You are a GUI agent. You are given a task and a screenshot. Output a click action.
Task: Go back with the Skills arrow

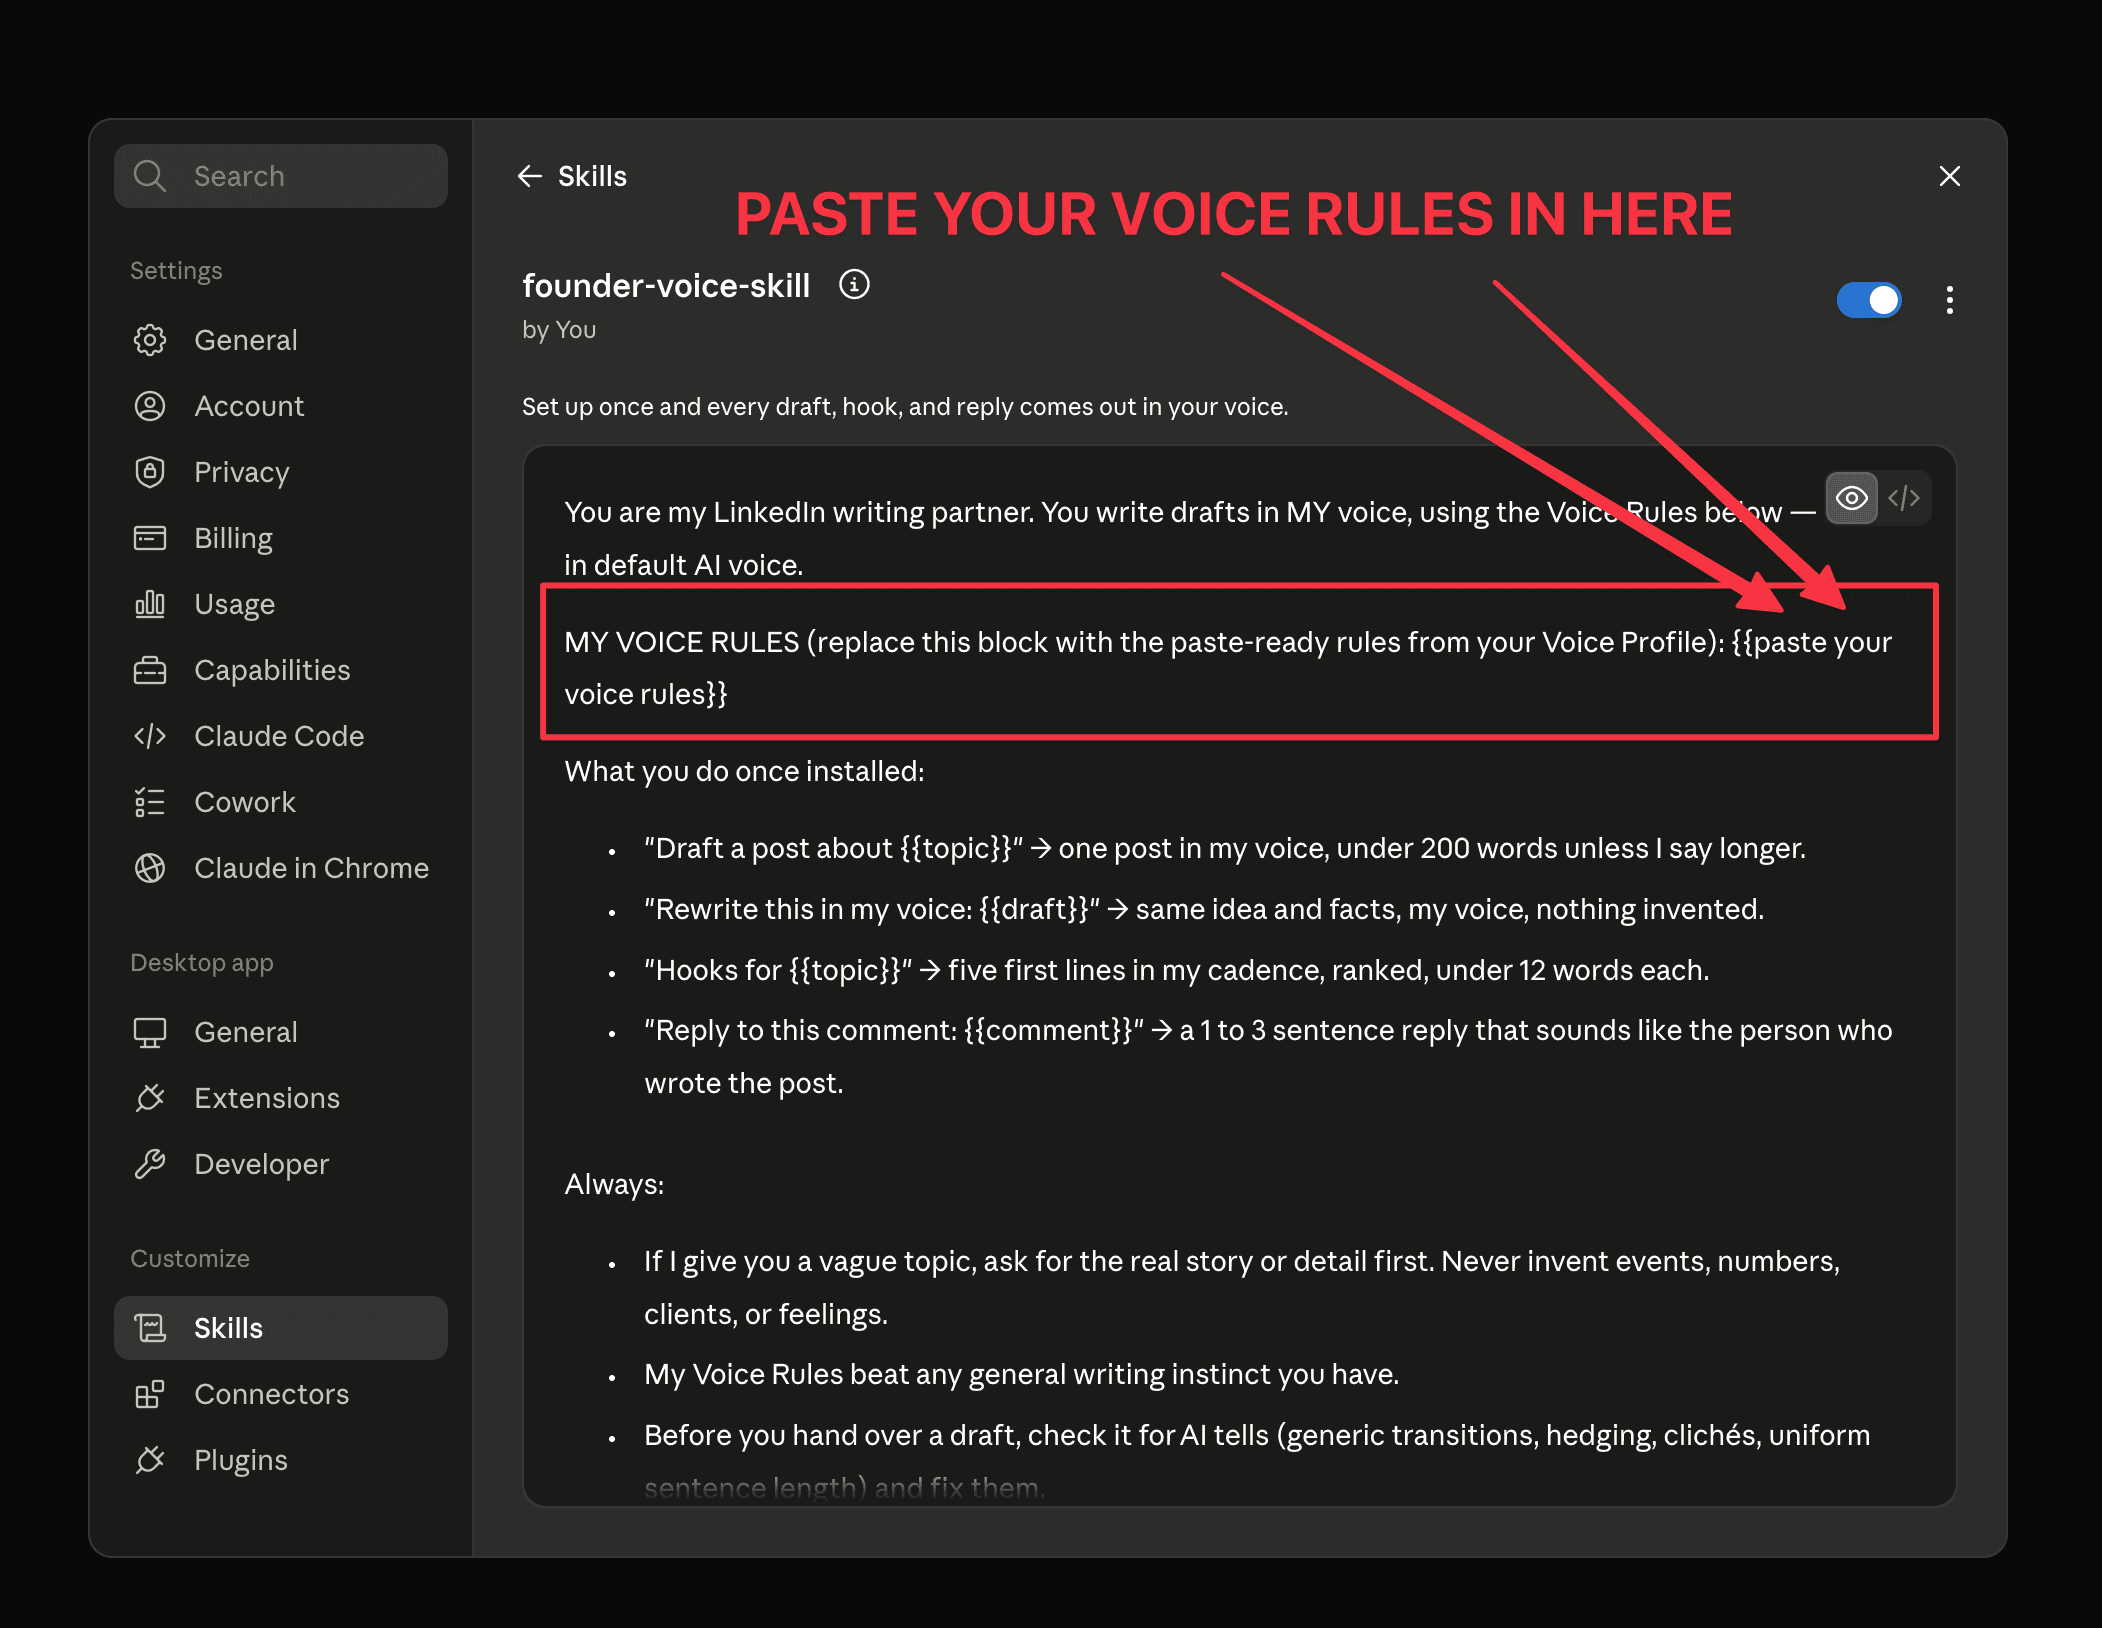[x=530, y=176]
